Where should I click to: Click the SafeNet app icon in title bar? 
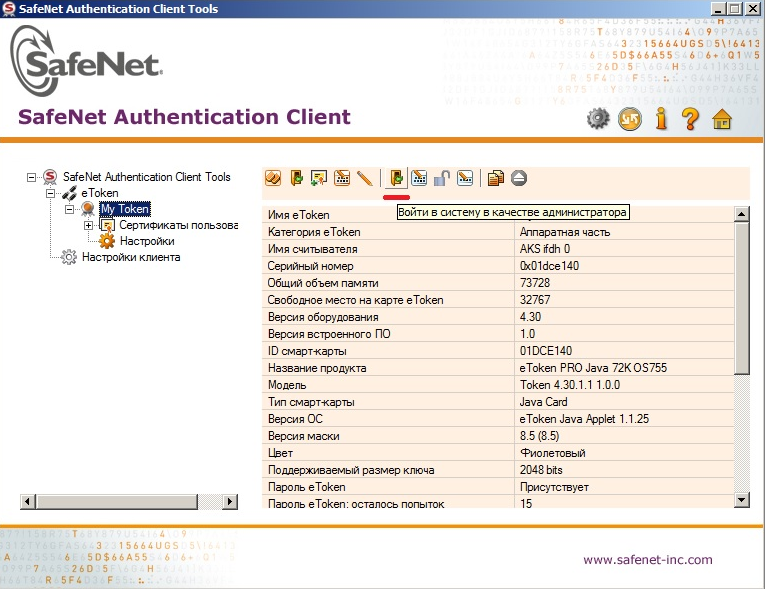[9, 9]
